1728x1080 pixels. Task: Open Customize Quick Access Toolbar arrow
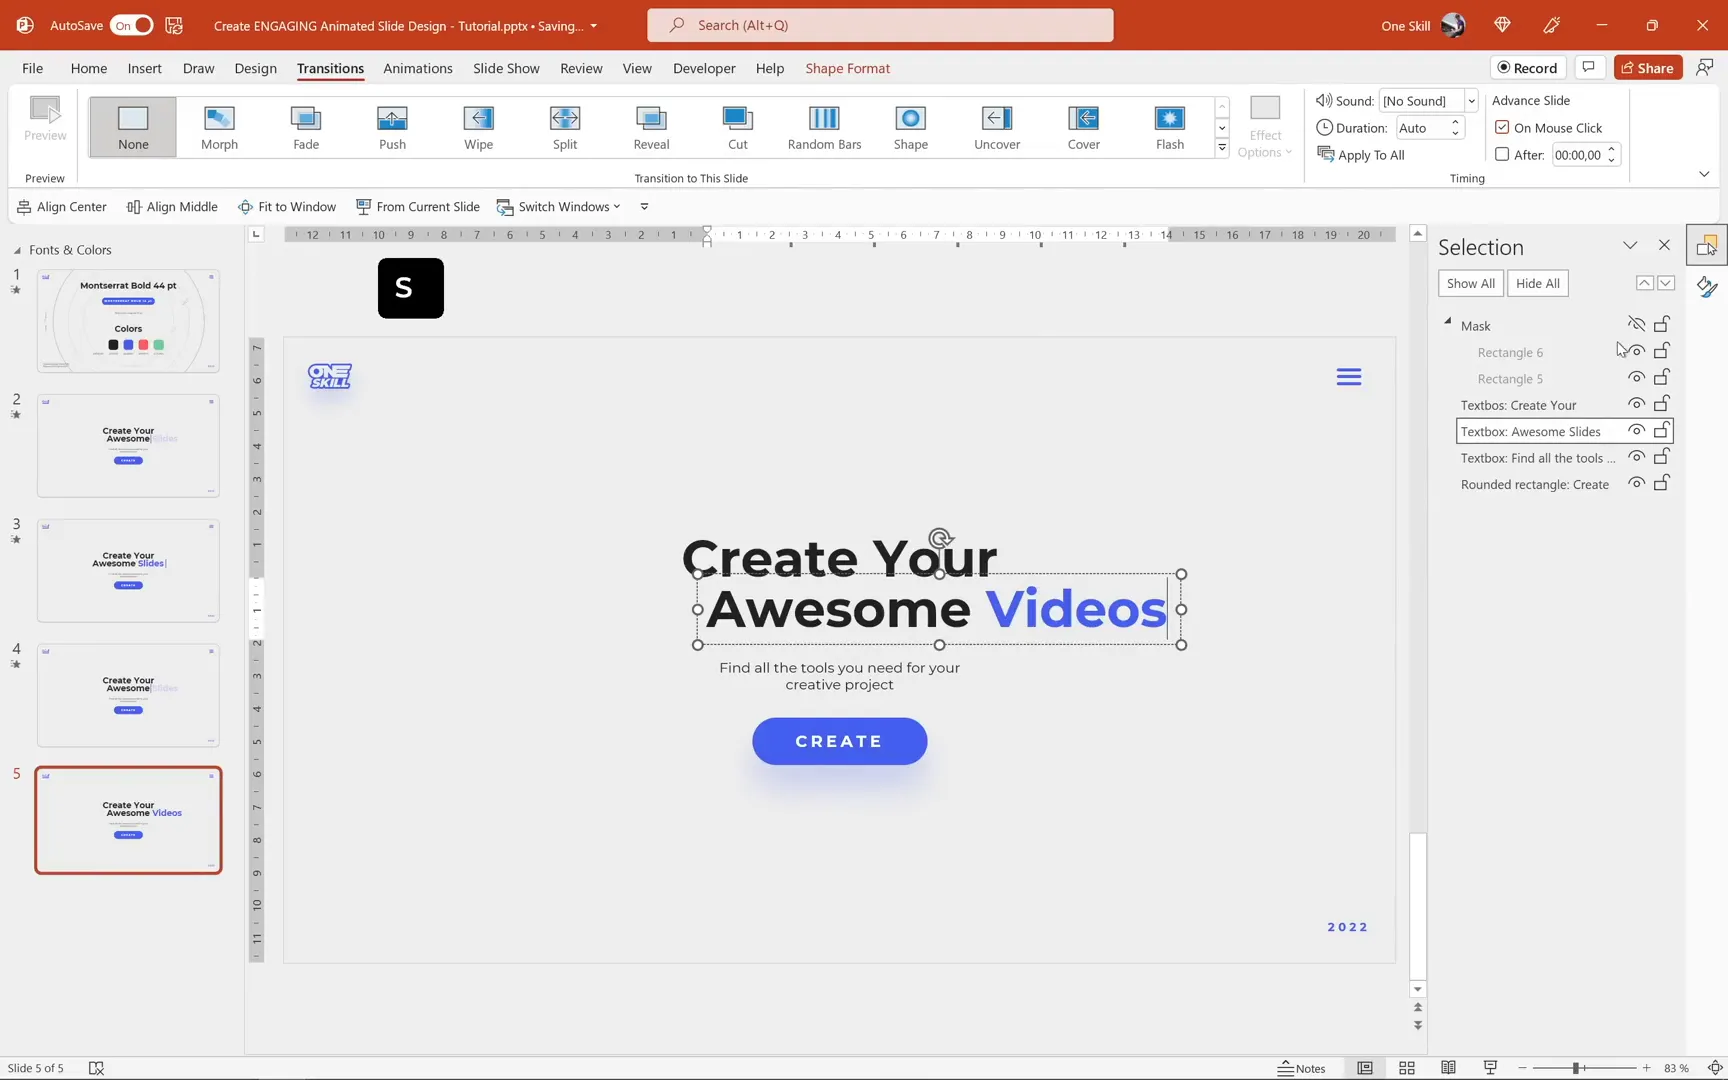(644, 207)
